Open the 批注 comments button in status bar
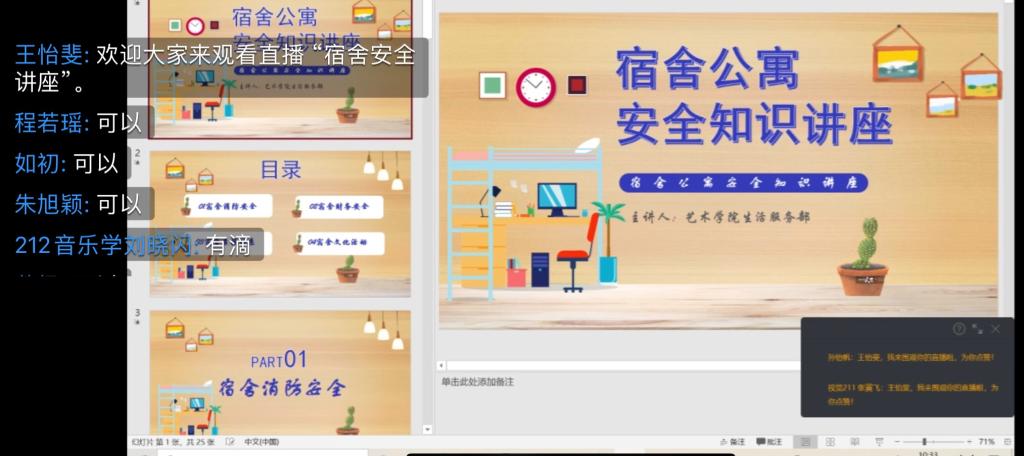1024x456 pixels. tap(771, 442)
